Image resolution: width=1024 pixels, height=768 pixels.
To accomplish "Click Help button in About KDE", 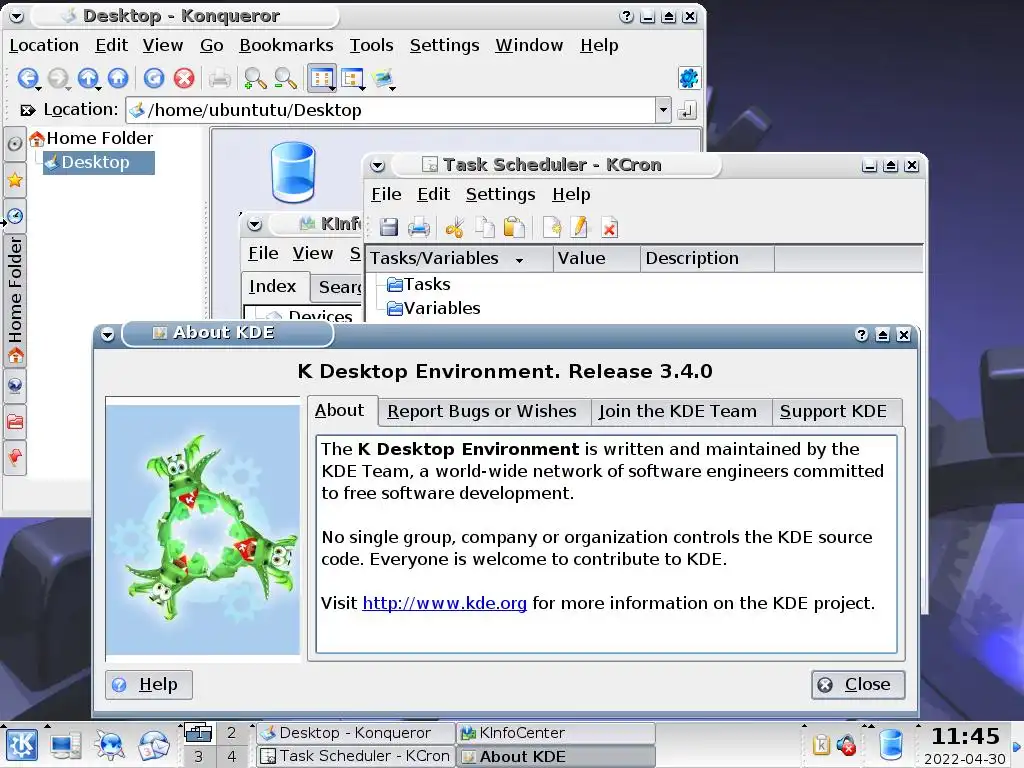I will click(148, 684).
